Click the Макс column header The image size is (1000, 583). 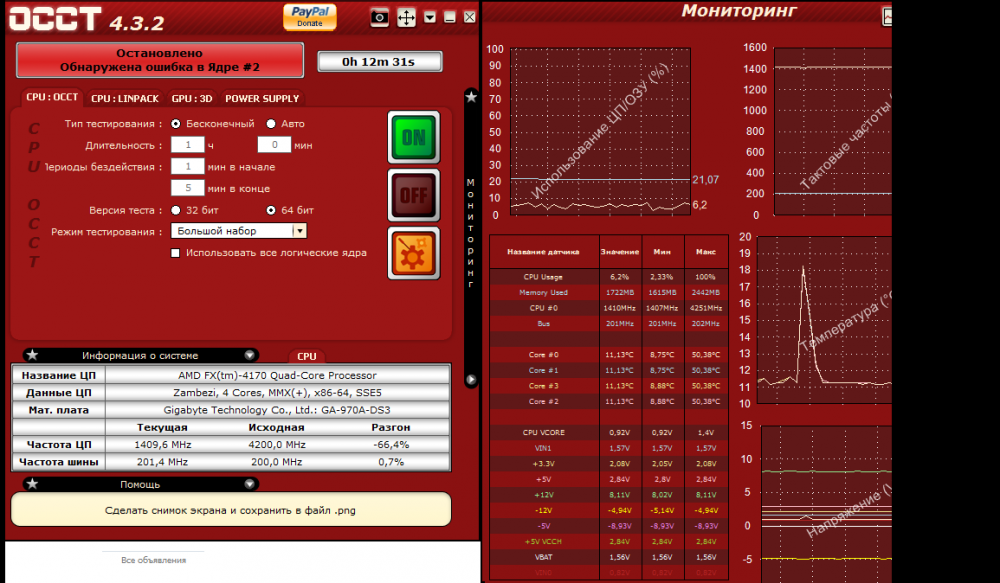(x=706, y=252)
